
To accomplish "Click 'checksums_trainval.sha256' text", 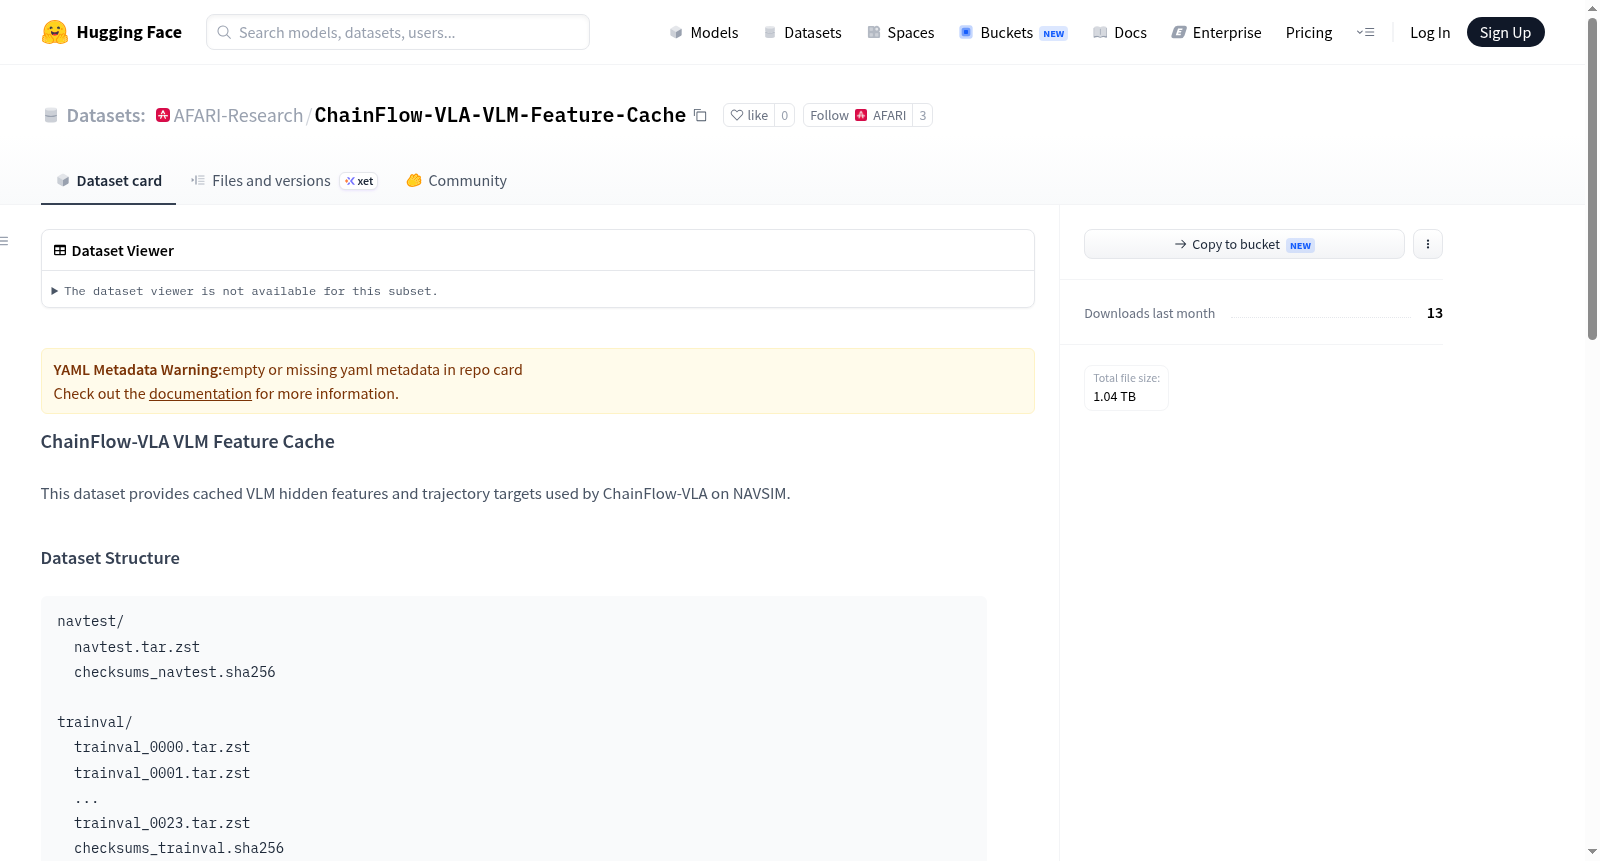I will tap(179, 848).
